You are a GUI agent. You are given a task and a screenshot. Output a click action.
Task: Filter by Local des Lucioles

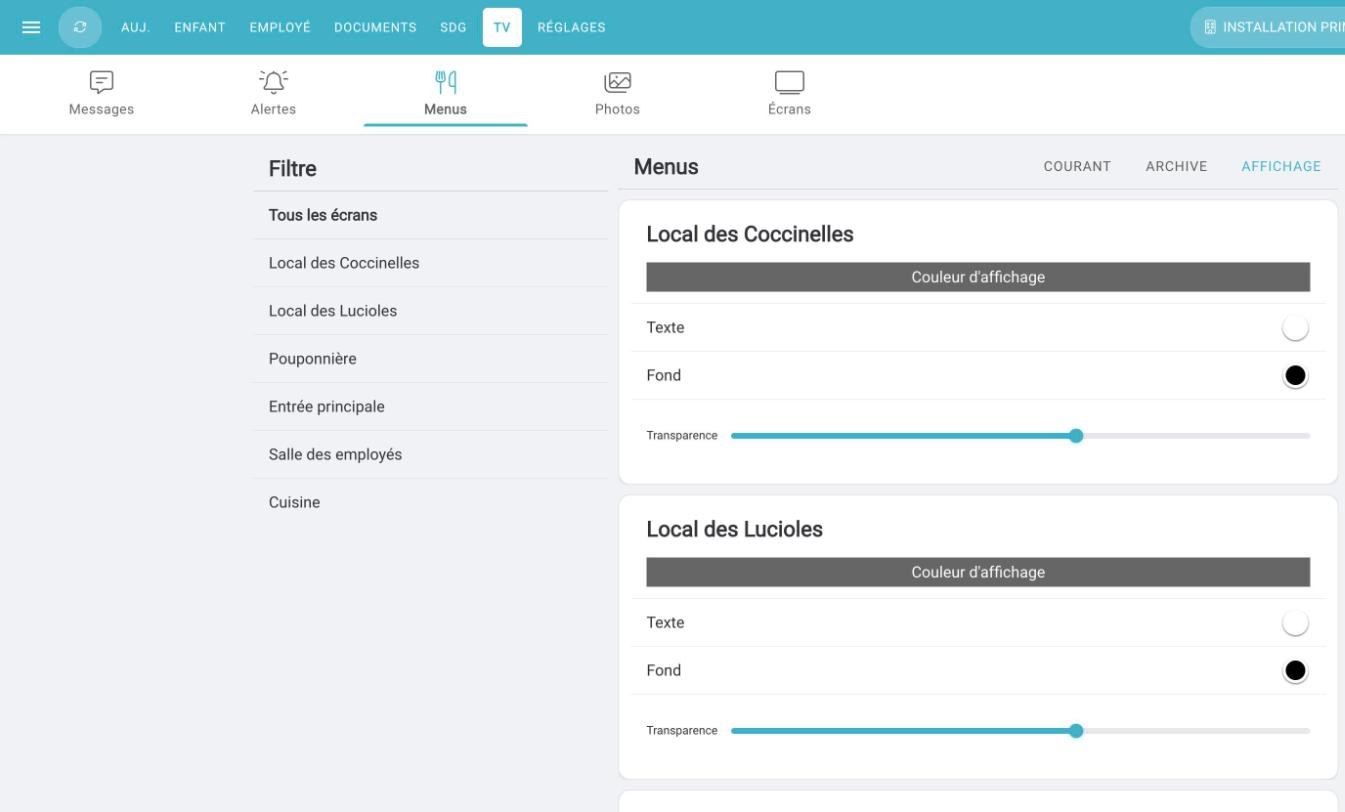pyautogui.click(x=430, y=311)
